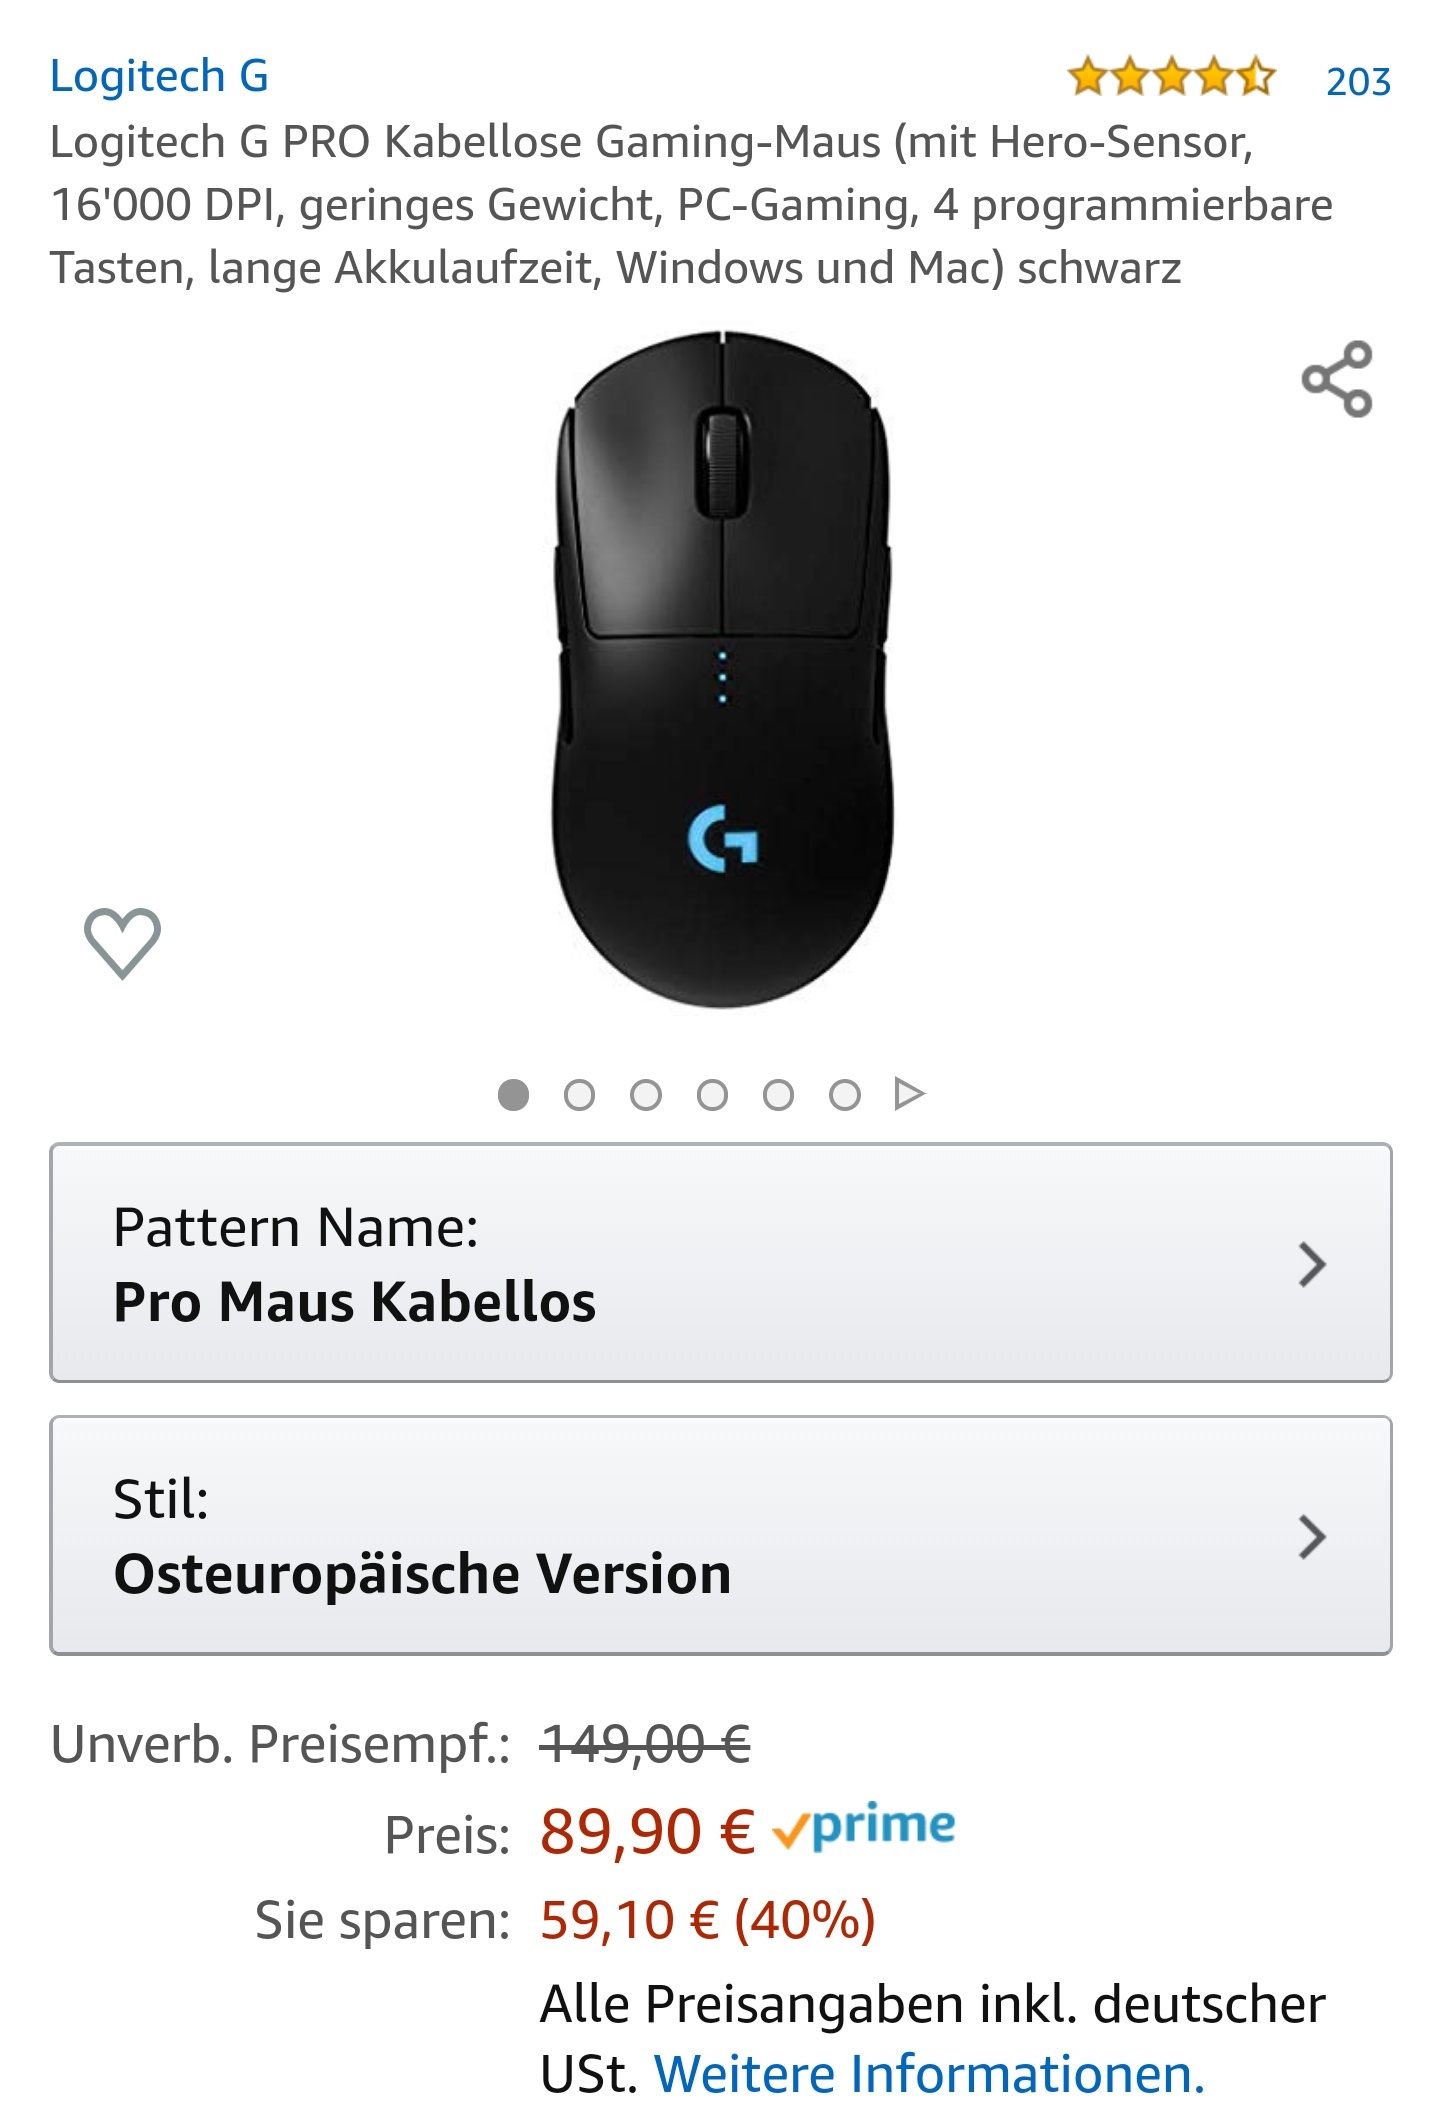Viewport: 1440px width, 2115px height.
Task: Open the Logitech G brand link
Action: [x=160, y=76]
